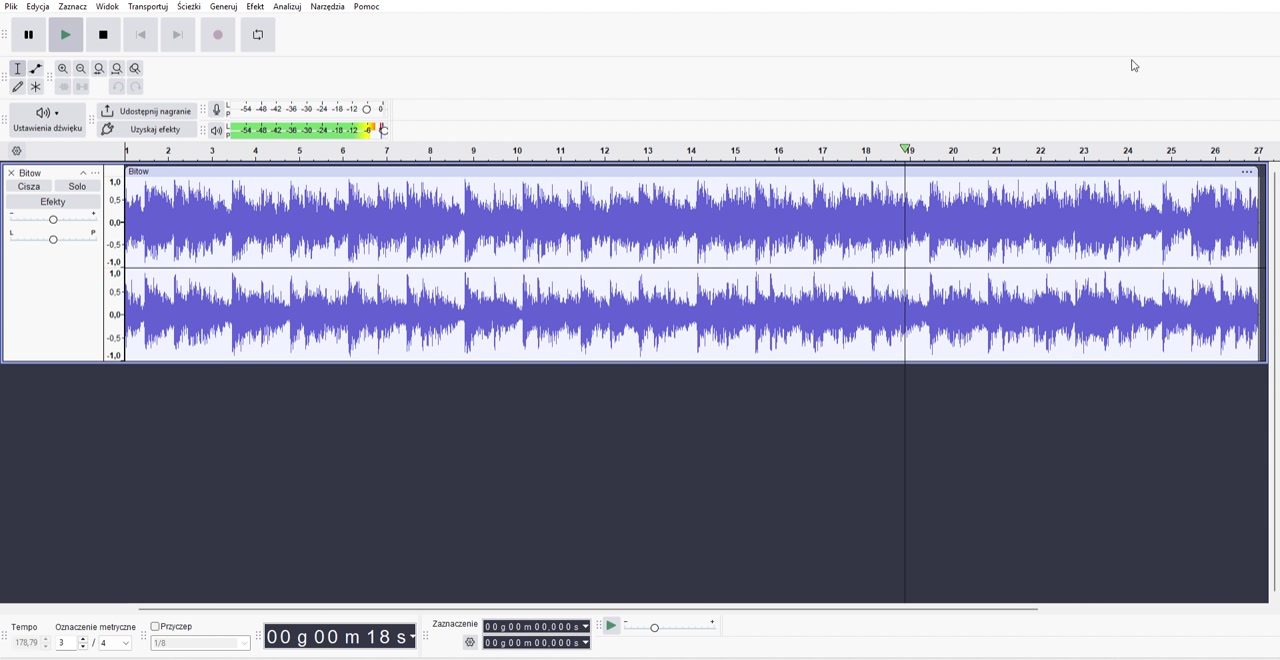Pause playback with the Pause button
The image size is (1280, 660).
[x=28, y=35]
